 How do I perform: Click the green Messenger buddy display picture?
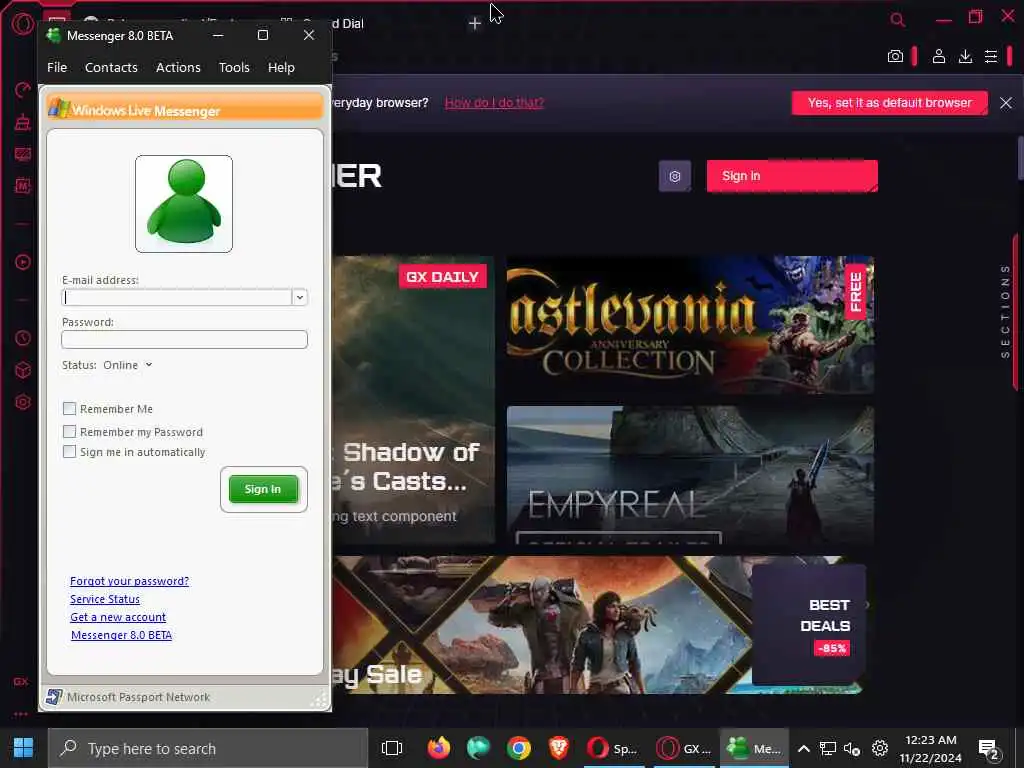point(184,204)
